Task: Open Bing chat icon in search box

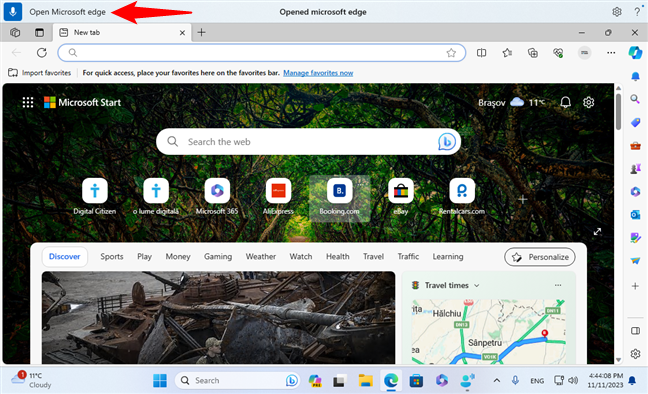Action: click(446, 142)
